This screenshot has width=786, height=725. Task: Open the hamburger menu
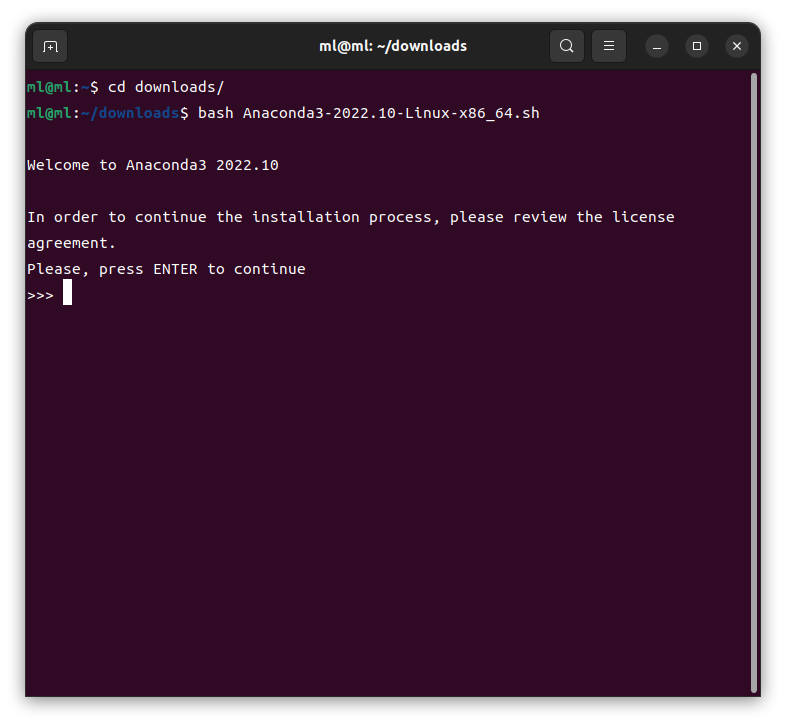tap(609, 46)
